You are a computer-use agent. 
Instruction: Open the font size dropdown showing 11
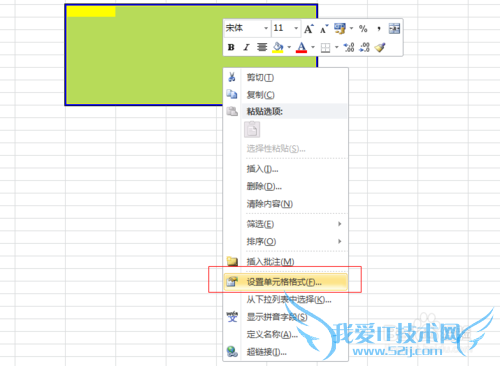pyautogui.click(x=296, y=28)
